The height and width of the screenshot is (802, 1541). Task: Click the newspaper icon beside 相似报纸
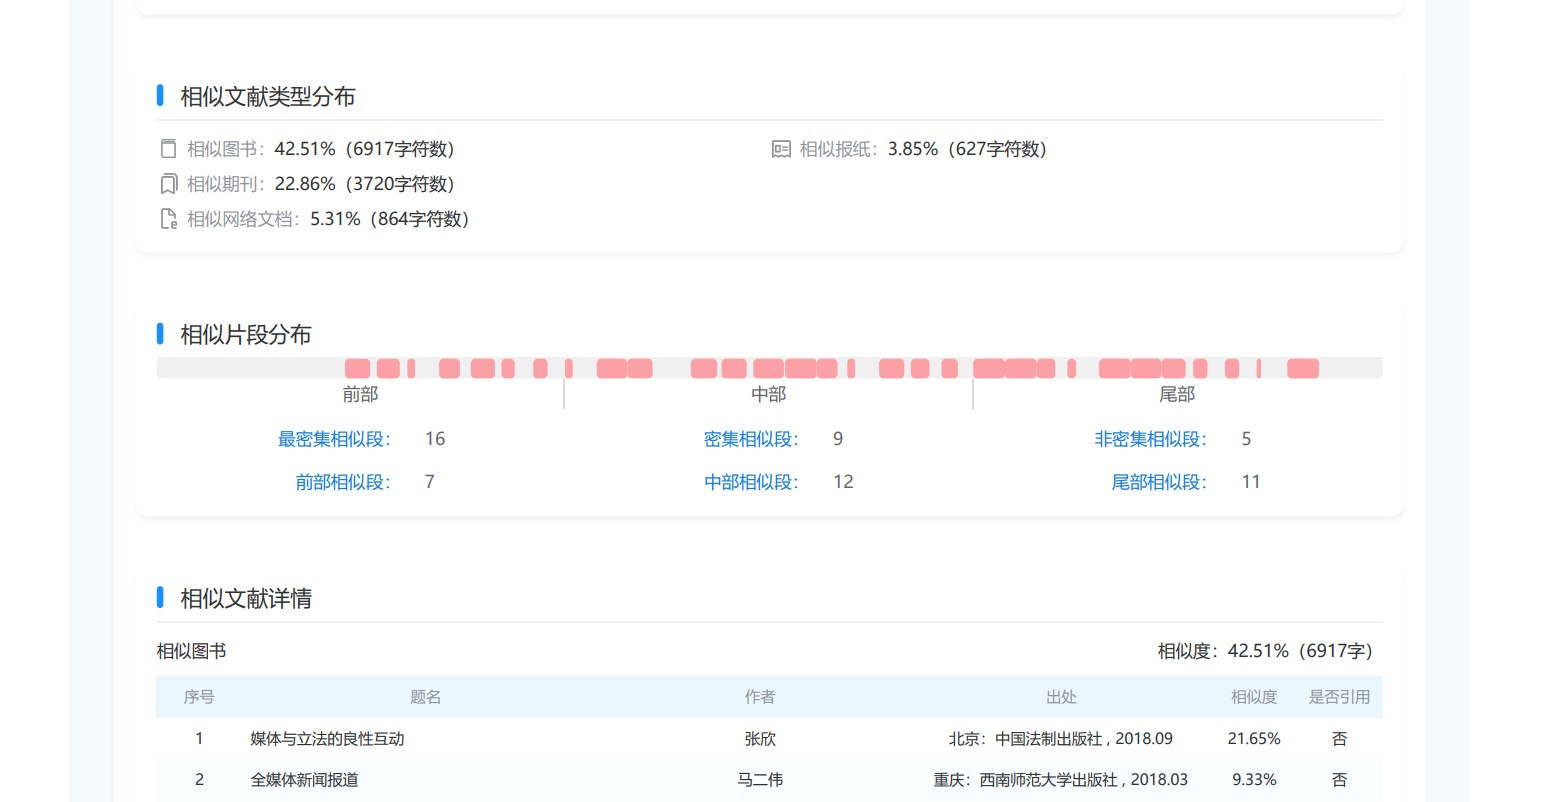pyautogui.click(x=781, y=149)
